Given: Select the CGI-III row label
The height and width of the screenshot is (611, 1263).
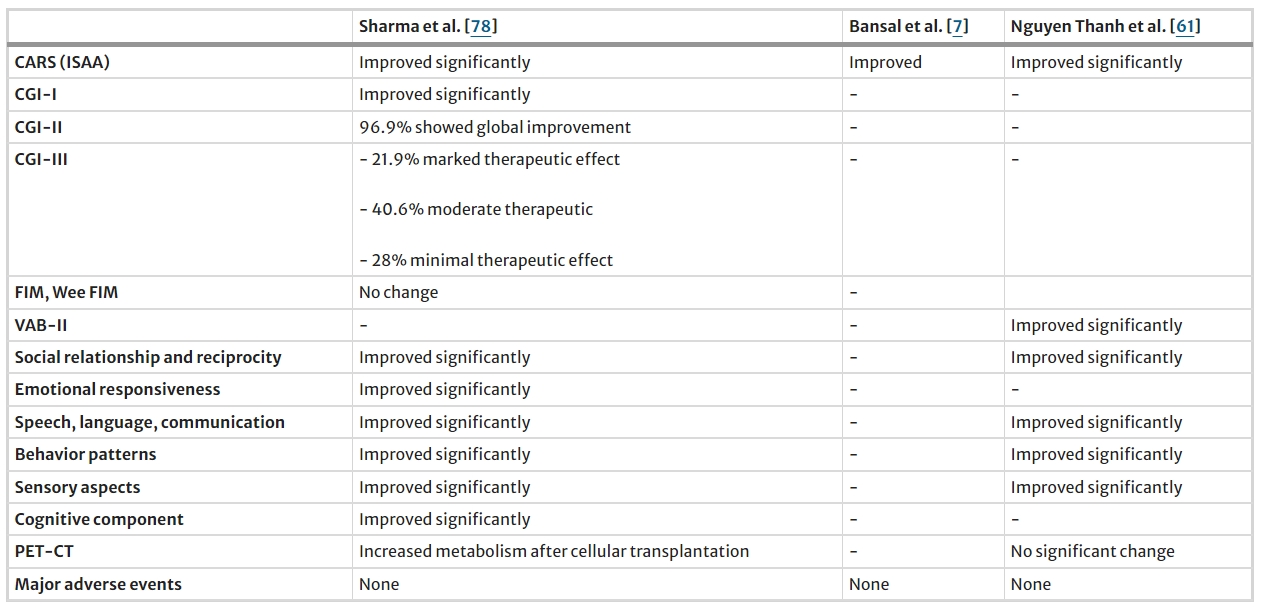Looking at the screenshot, I should [x=41, y=159].
